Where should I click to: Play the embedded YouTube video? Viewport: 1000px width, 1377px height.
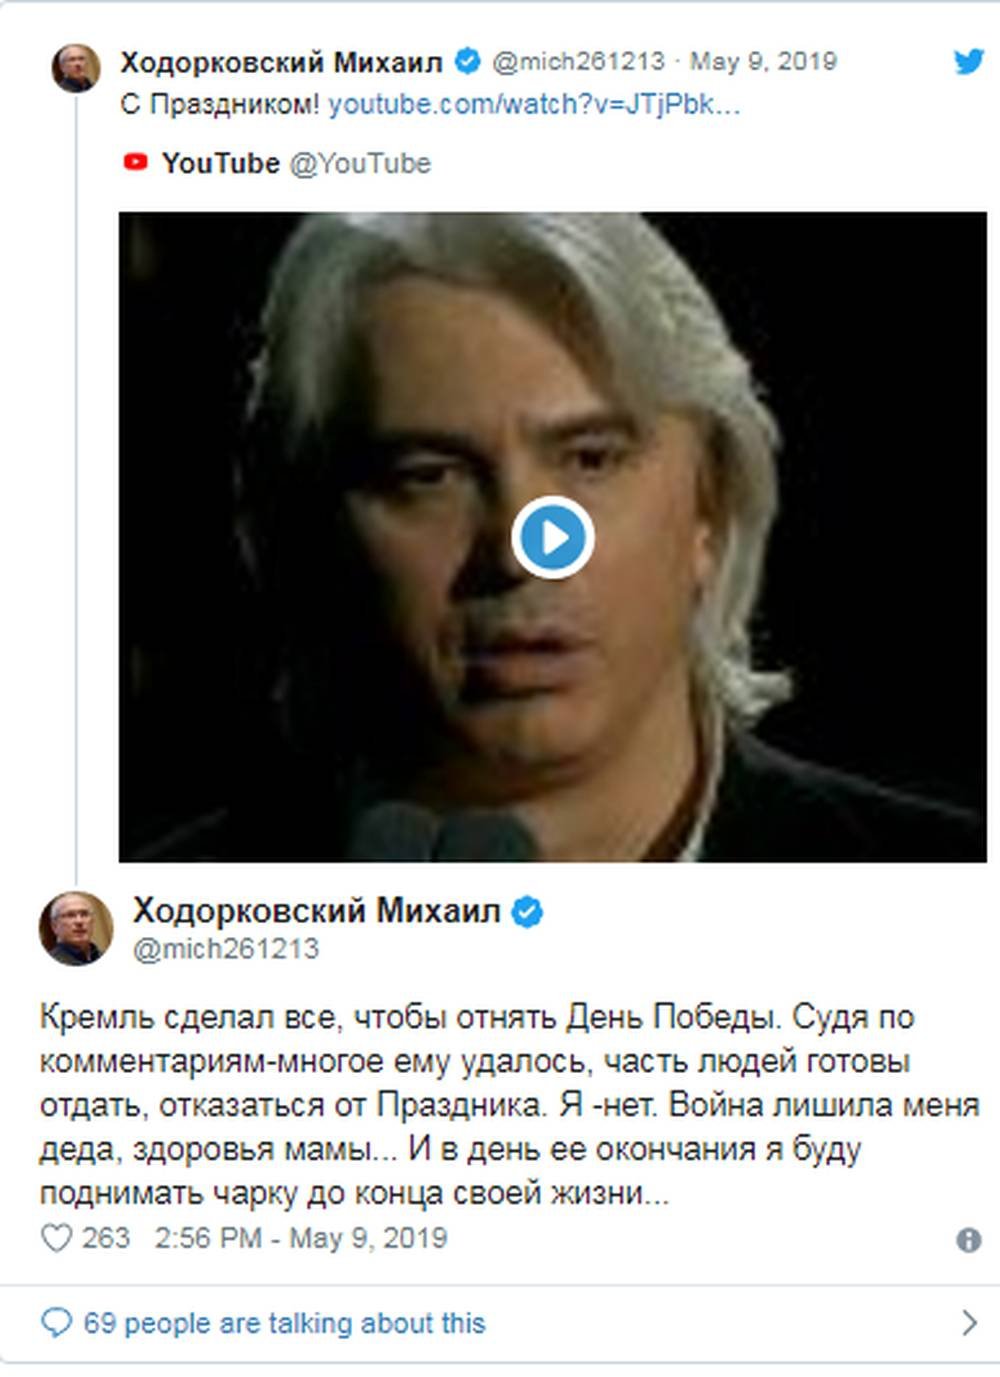point(553,538)
